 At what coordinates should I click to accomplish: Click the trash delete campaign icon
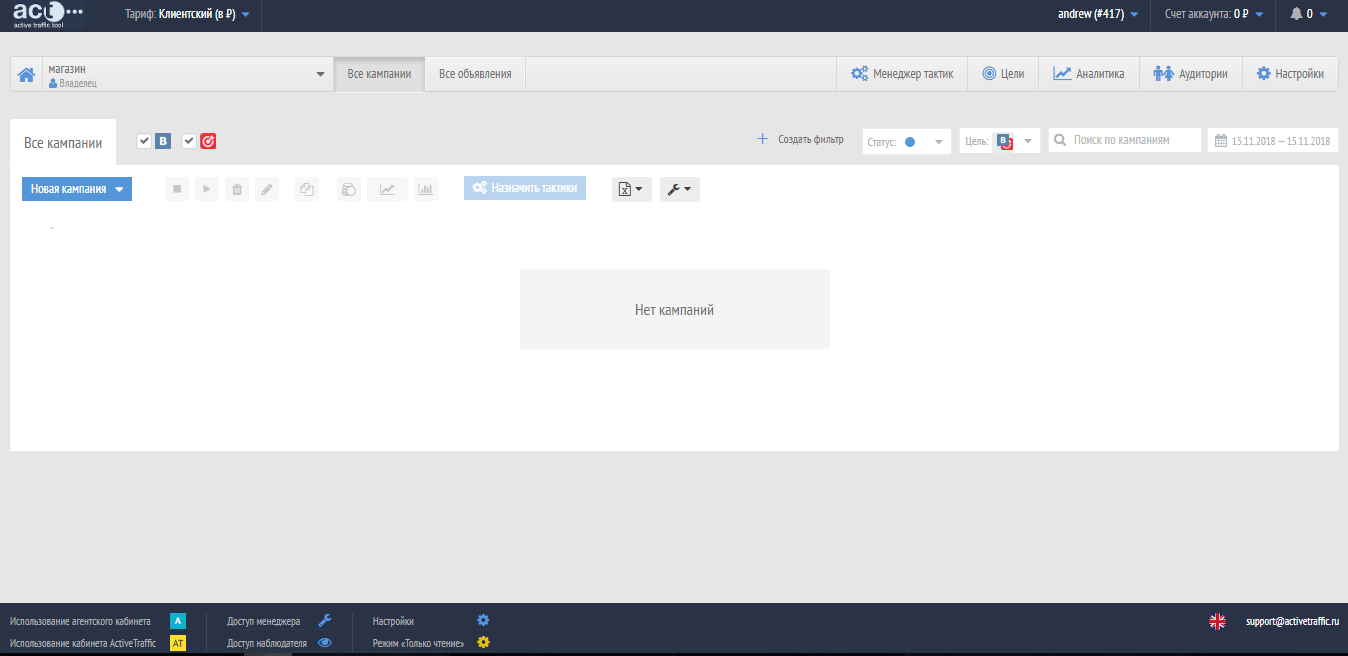click(237, 189)
